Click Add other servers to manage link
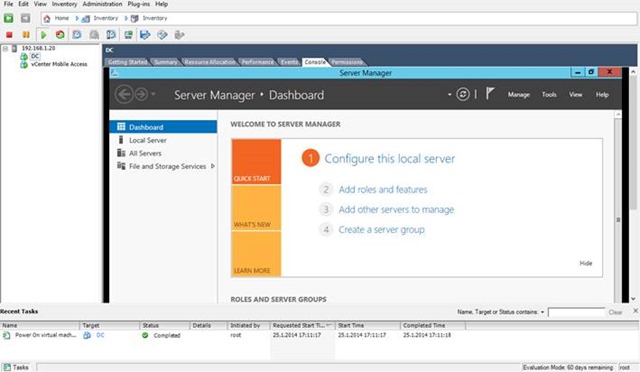This screenshot has width=640, height=372. [396, 209]
